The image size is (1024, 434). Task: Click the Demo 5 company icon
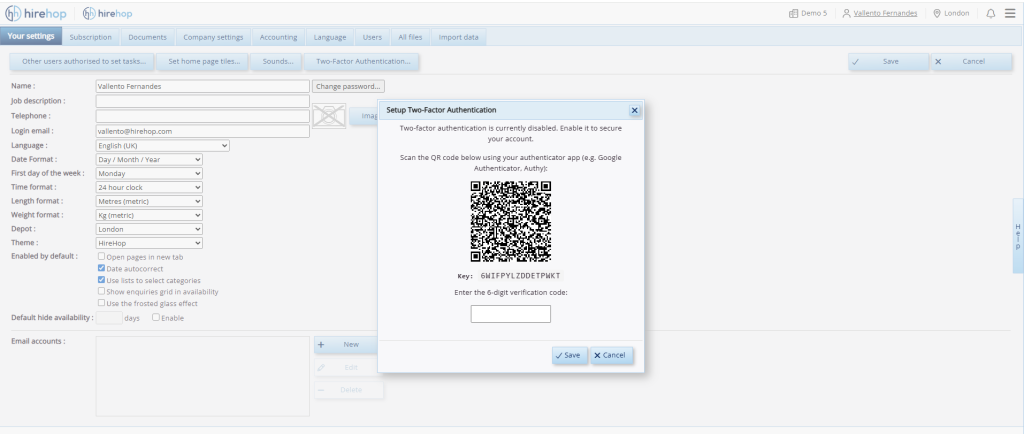point(793,13)
